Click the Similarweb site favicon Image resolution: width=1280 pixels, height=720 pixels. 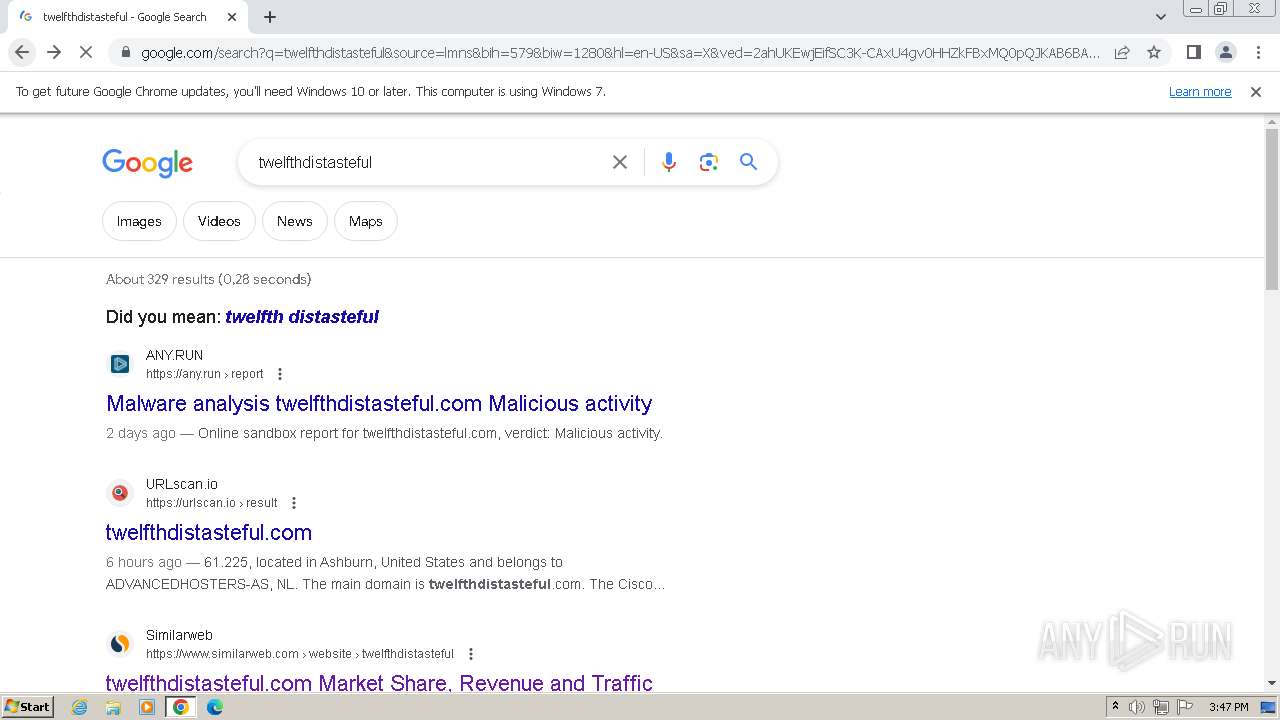tap(120, 644)
